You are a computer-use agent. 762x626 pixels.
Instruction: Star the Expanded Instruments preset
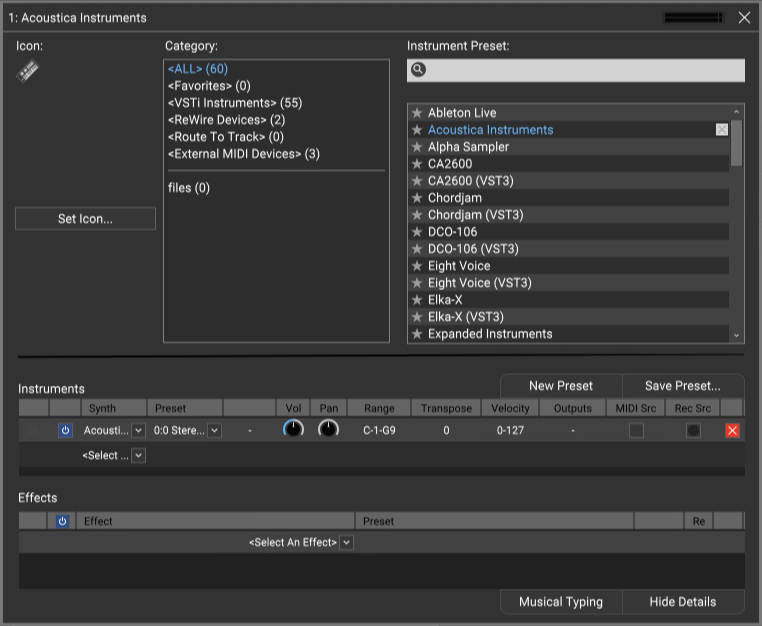pyautogui.click(x=416, y=334)
